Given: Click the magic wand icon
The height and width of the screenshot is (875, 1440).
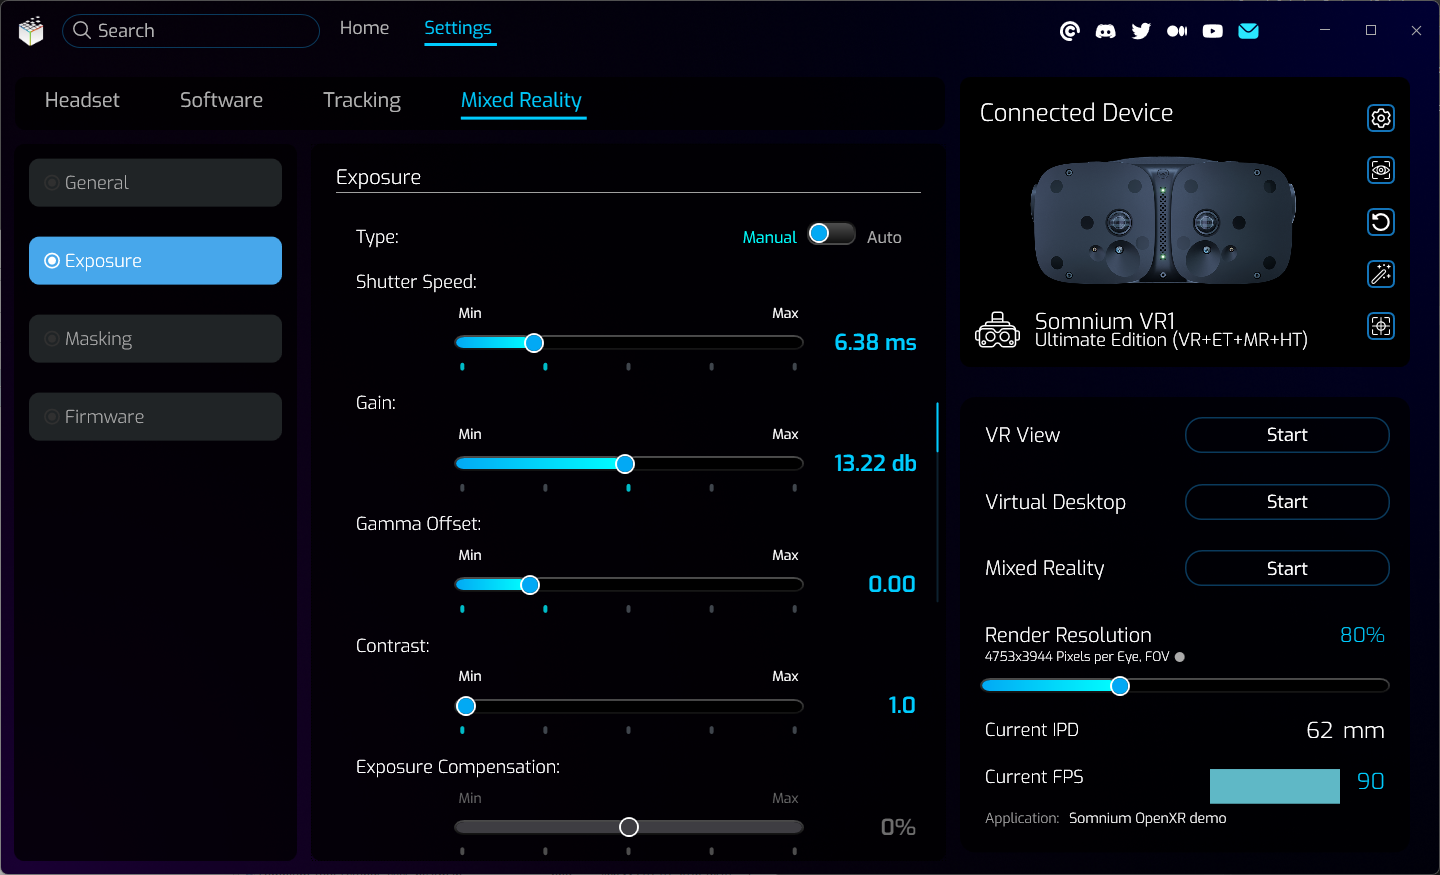Looking at the screenshot, I should pyautogui.click(x=1380, y=274).
